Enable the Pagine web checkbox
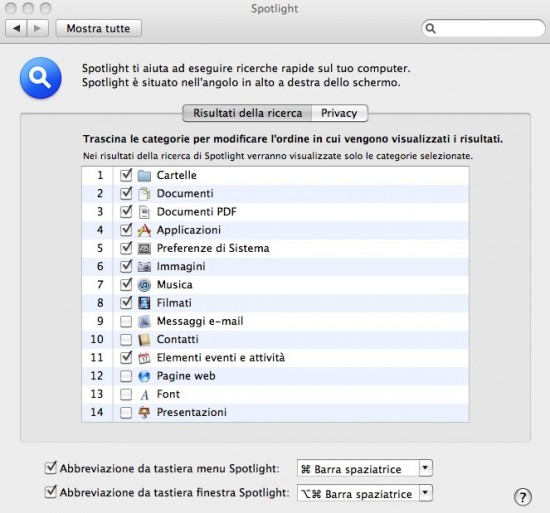Image resolution: width=550 pixels, height=513 pixels. pos(126,376)
